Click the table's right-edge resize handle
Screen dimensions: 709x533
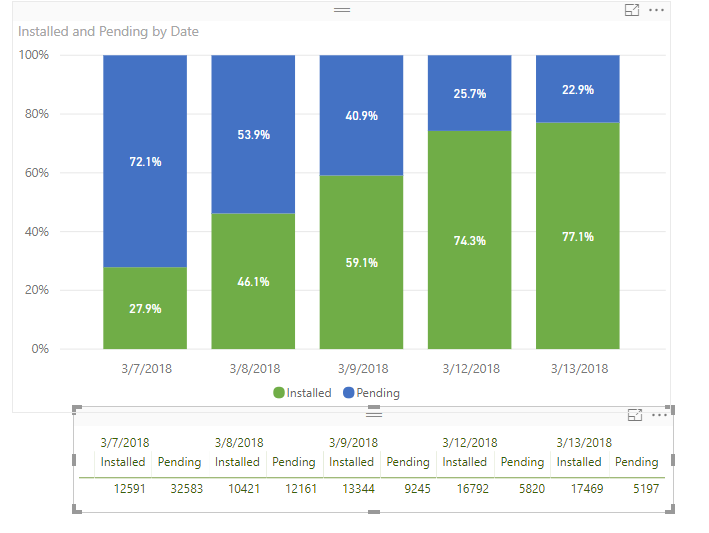(x=672, y=460)
